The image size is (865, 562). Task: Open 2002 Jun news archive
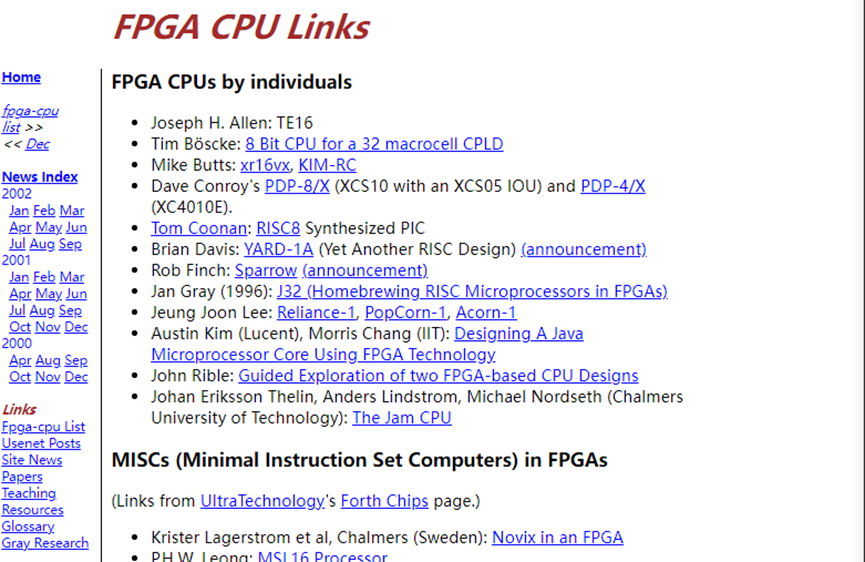tap(76, 227)
